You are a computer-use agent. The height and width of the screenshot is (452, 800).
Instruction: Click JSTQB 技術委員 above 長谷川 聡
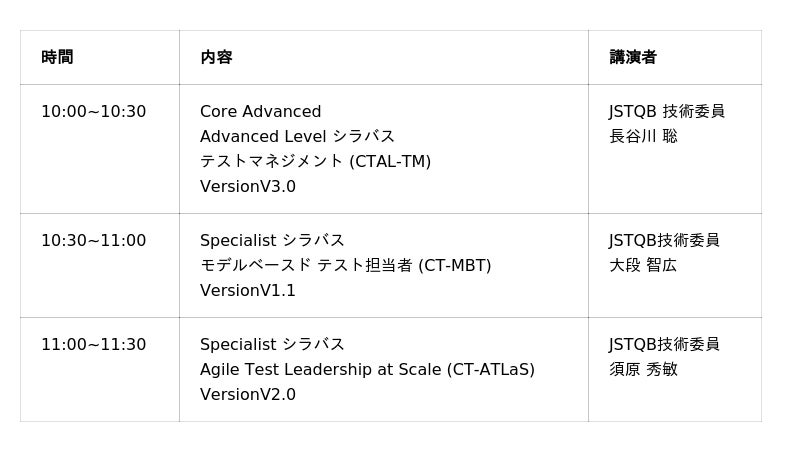point(667,112)
